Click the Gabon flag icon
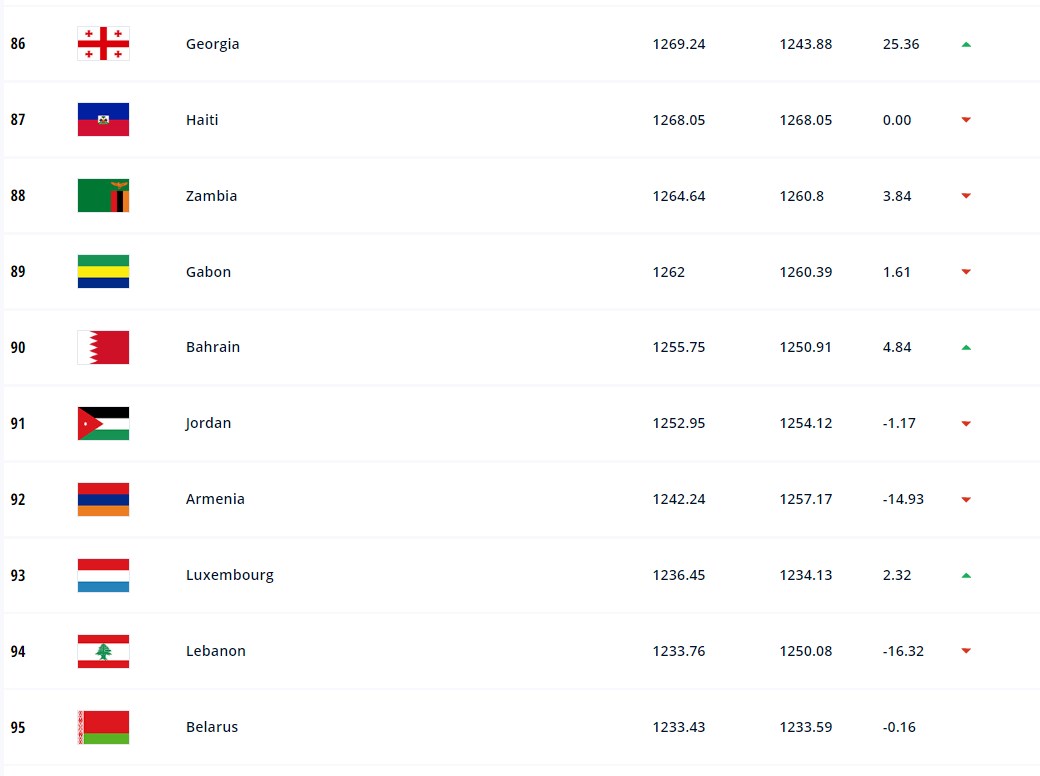Image resolution: width=1040 pixels, height=776 pixels. pos(103,272)
